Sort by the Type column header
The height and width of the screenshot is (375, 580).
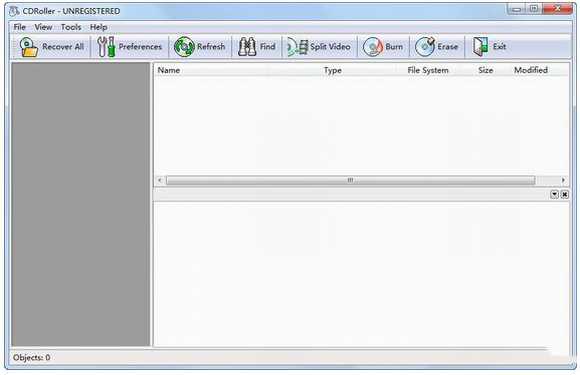click(x=333, y=70)
